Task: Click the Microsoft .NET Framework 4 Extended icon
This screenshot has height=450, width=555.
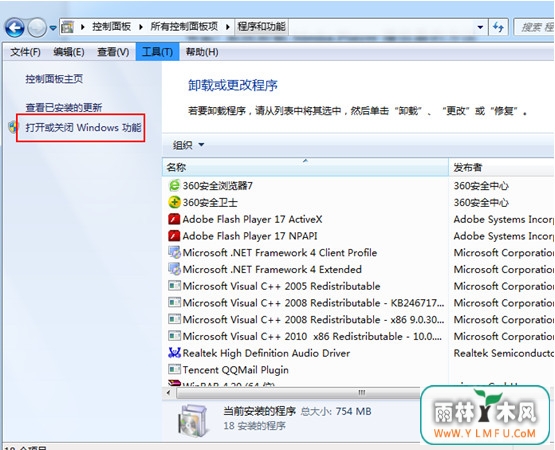Action: (x=174, y=269)
